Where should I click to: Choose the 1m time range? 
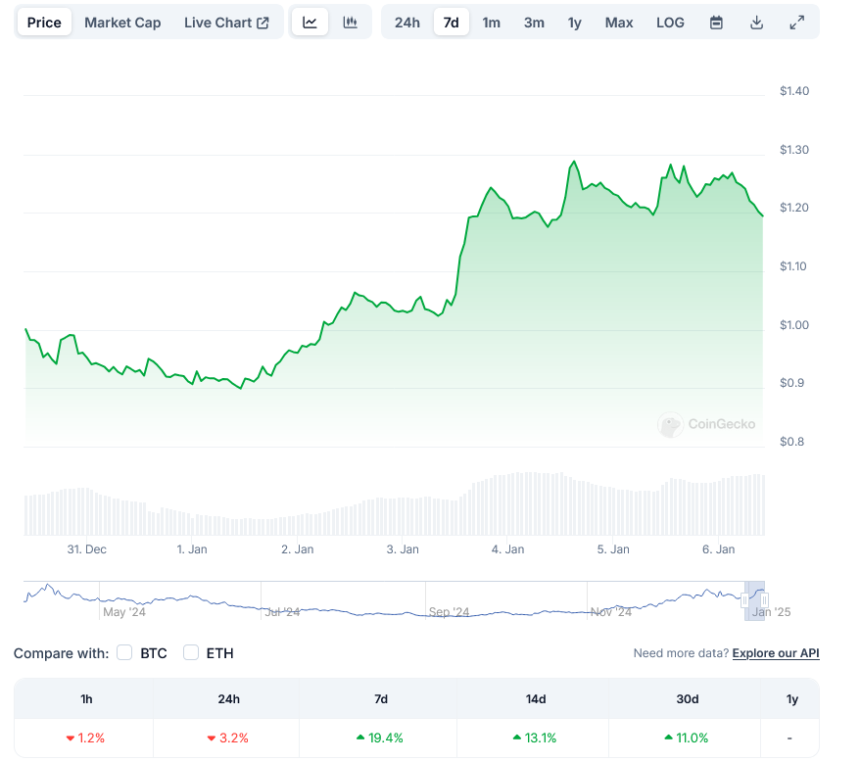(x=491, y=22)
